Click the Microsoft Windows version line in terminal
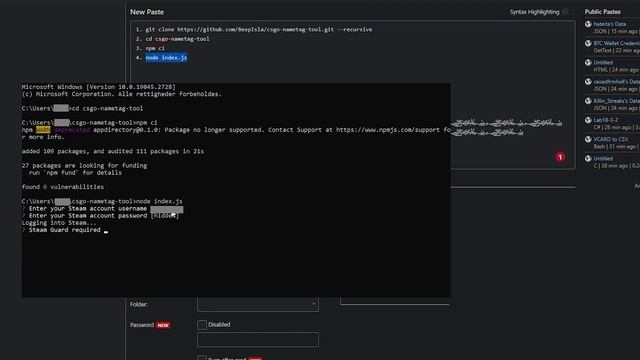The width and height of the screenshot is (640, 360). pyautogui.click(x=98, y=87)
